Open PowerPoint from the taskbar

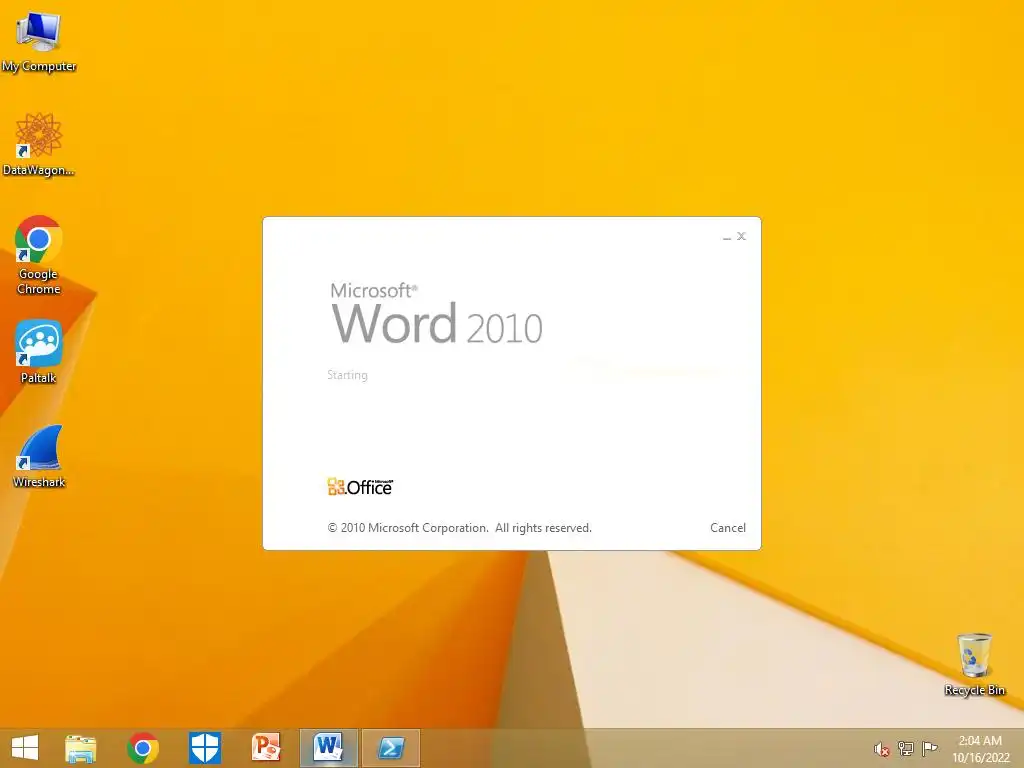[266, 748]
